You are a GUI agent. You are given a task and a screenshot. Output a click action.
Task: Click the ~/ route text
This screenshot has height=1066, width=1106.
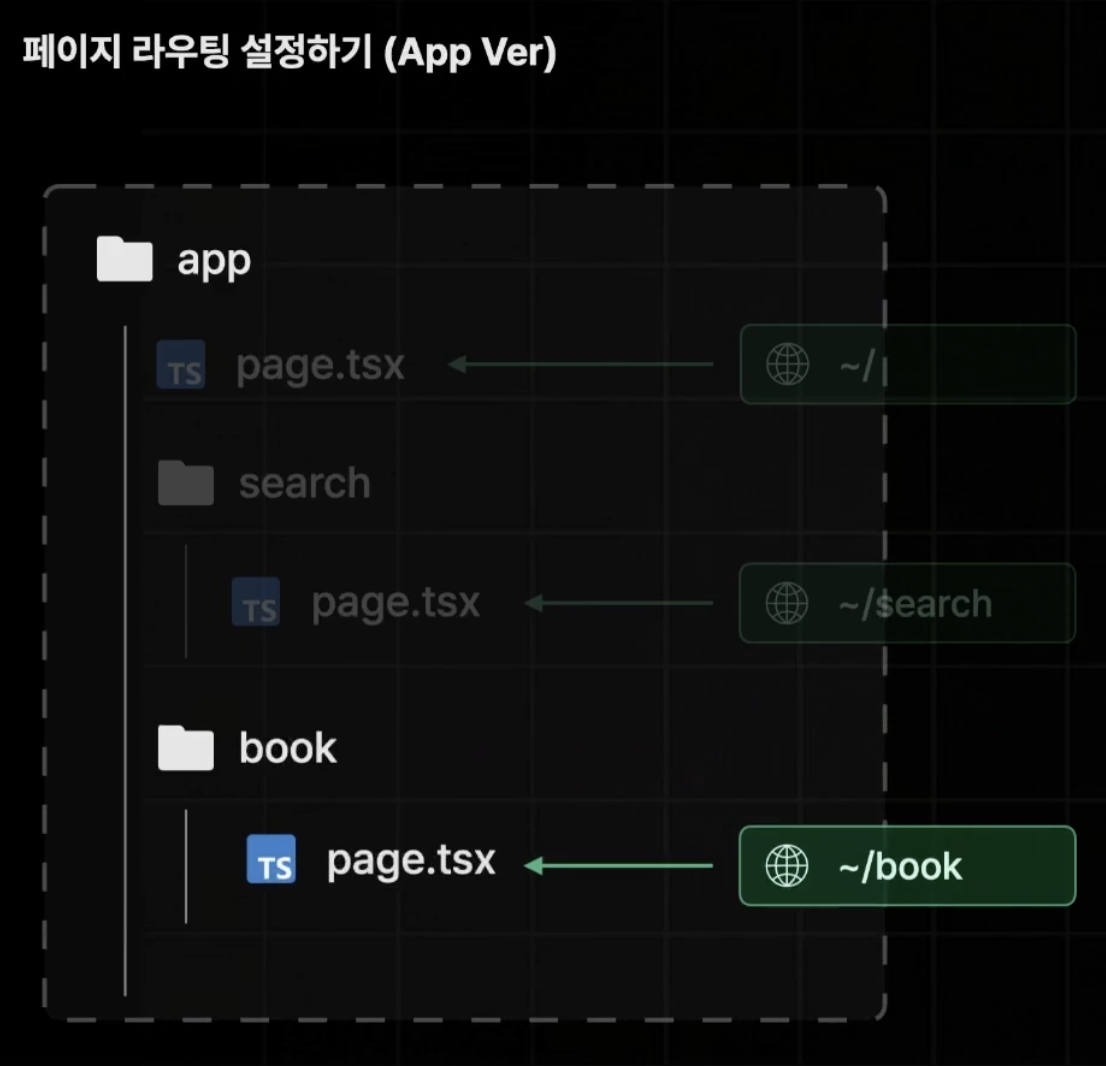pos(857,365)
